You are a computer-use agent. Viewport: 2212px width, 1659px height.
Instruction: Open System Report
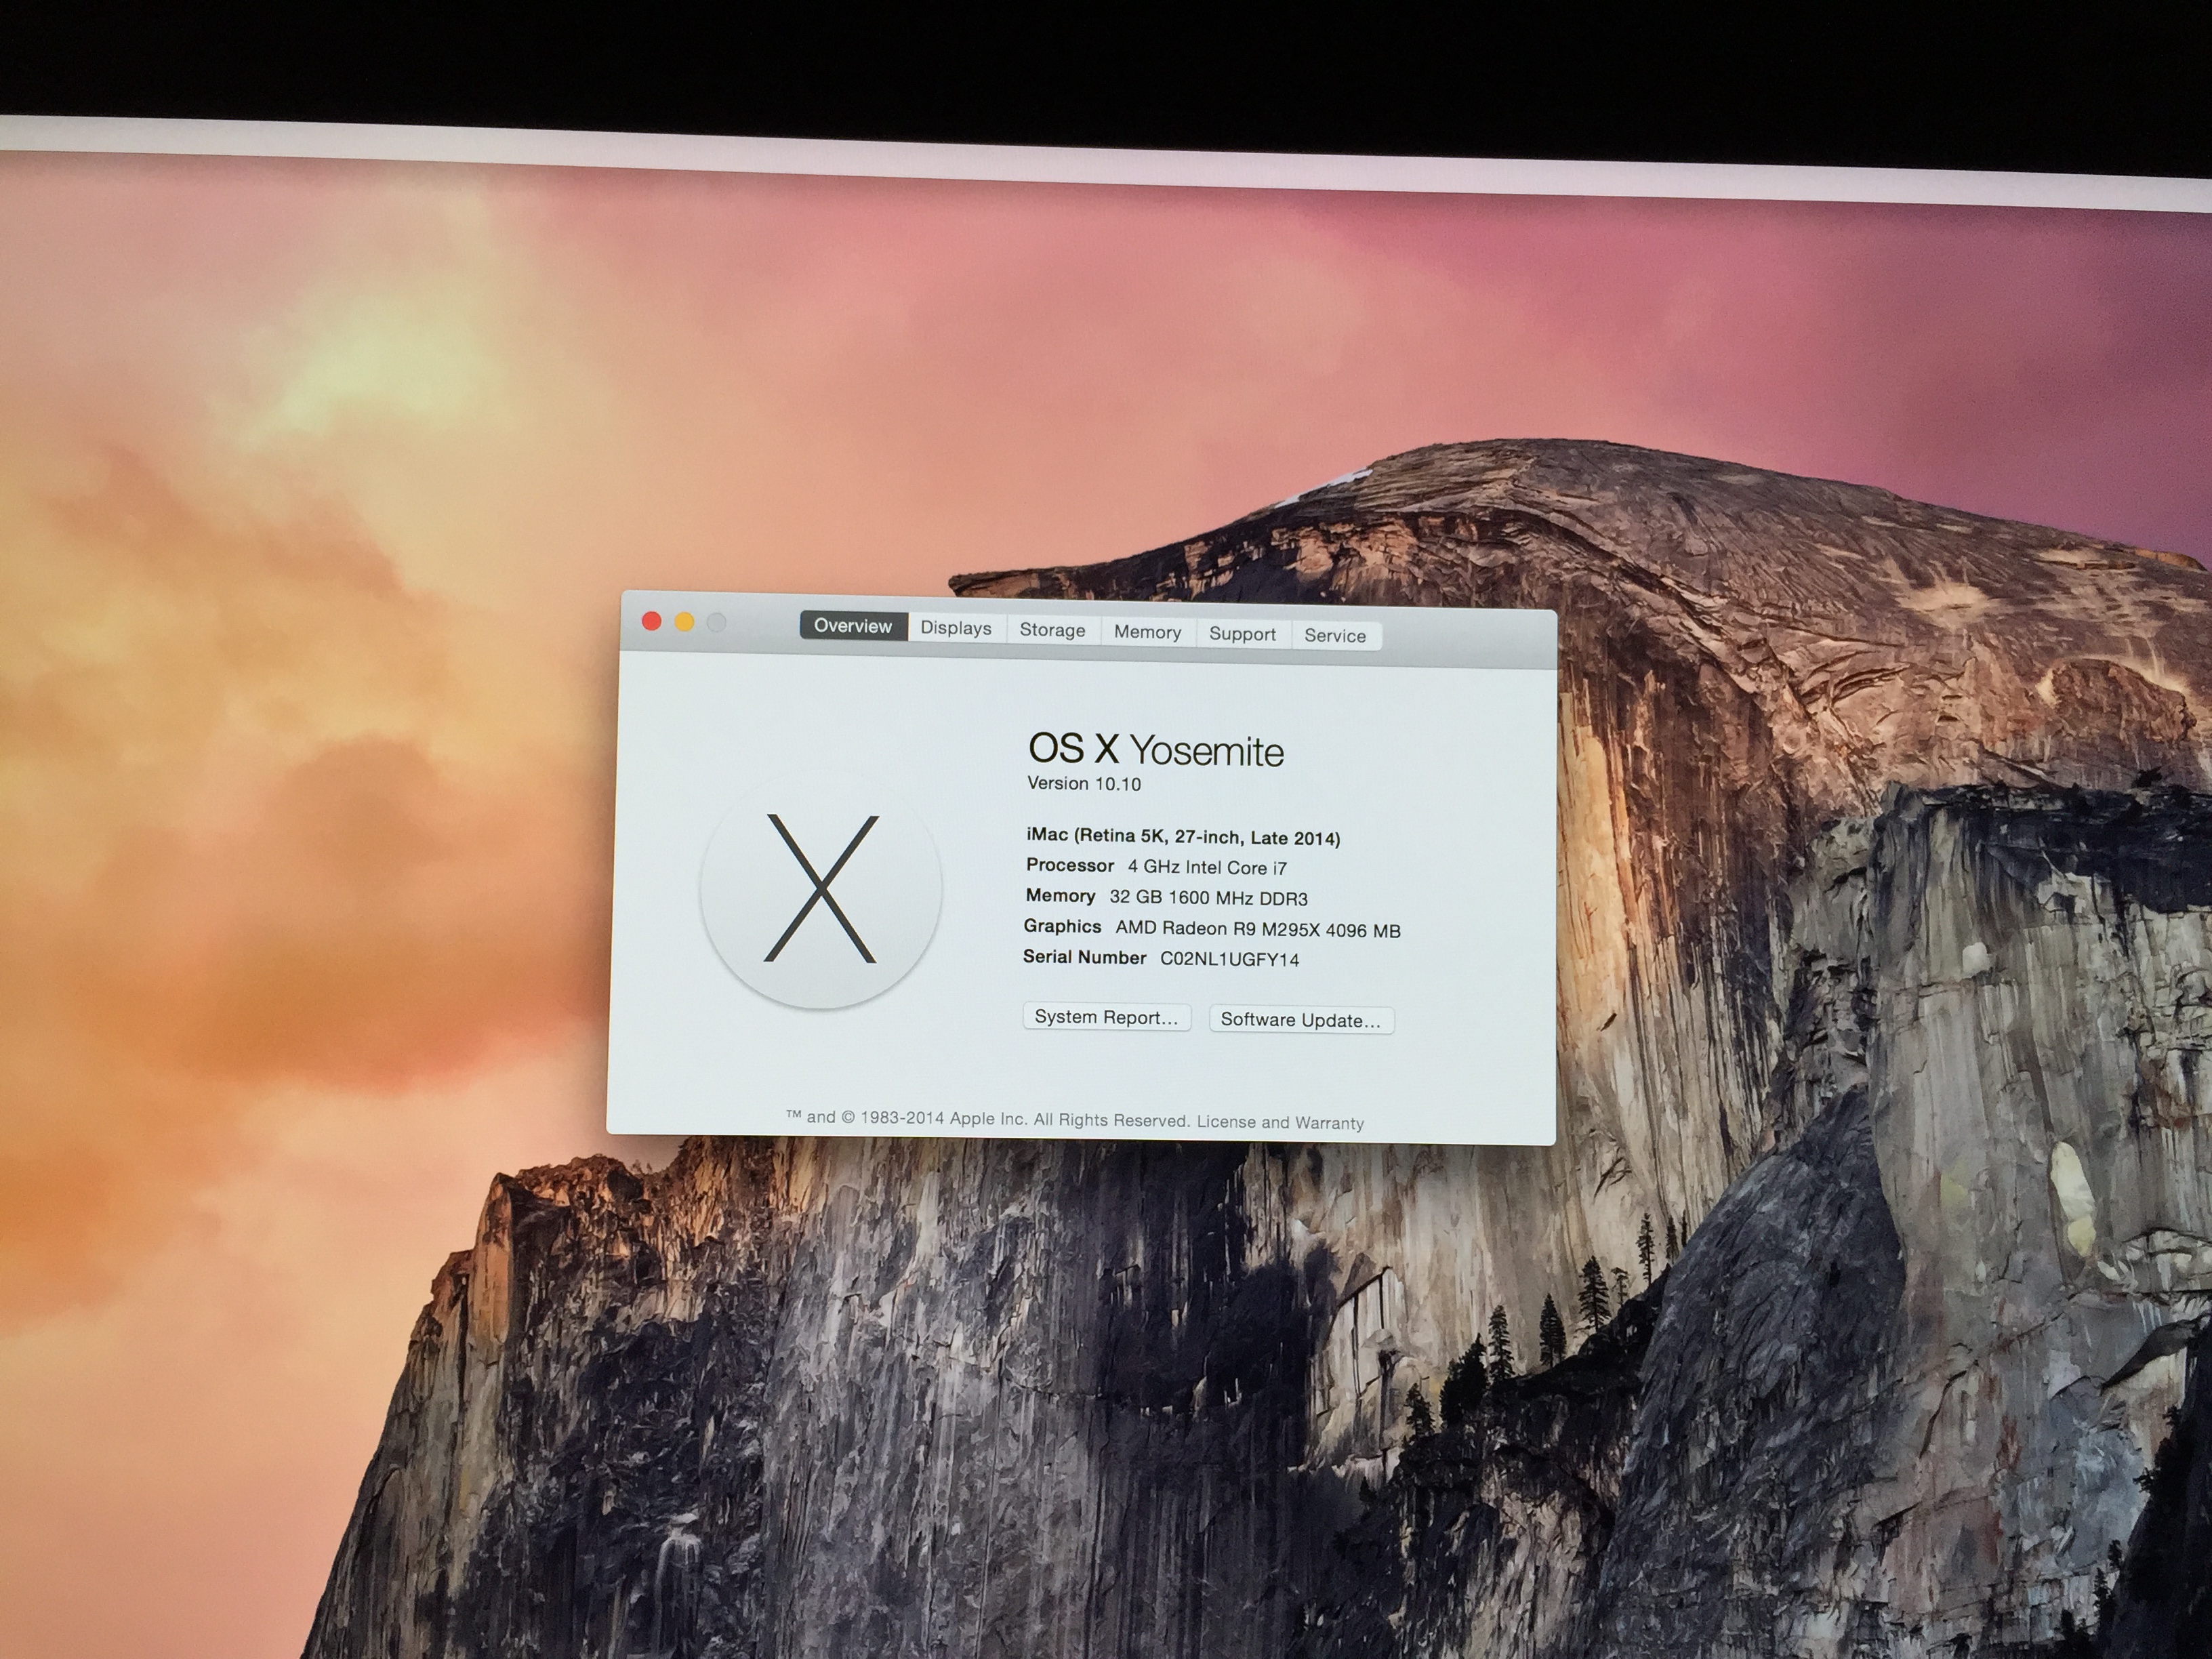(1106, 1017)
